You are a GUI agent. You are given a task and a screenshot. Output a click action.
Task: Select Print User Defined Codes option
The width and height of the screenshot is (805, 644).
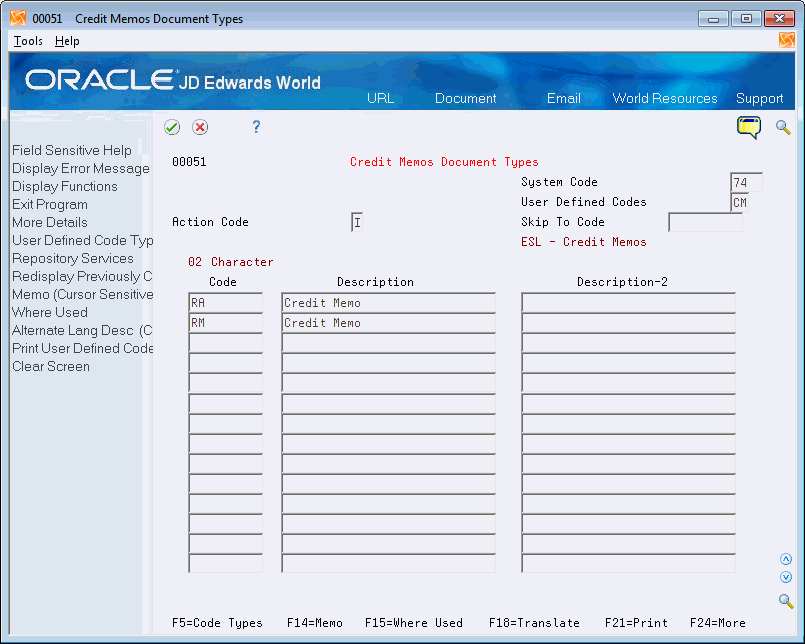[x=82, y=348]
